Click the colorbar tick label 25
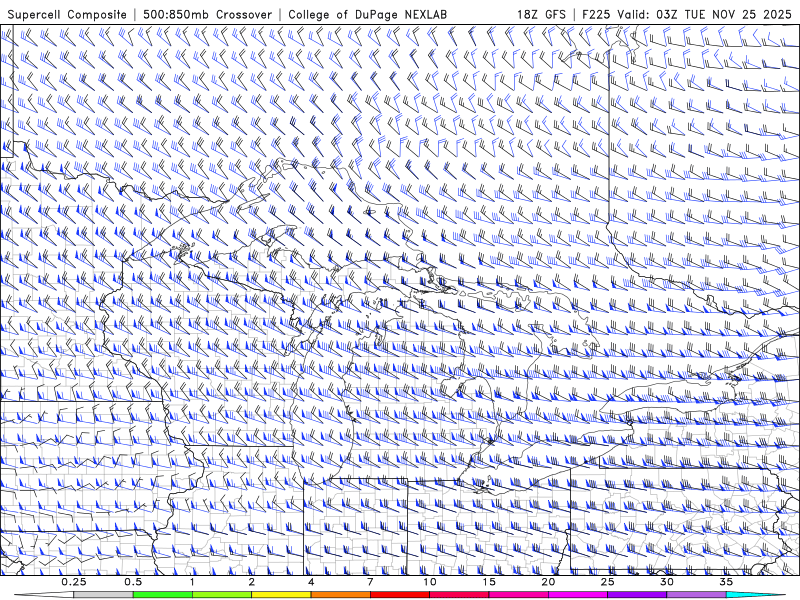800x600 pixels. (x=607, y=582)
